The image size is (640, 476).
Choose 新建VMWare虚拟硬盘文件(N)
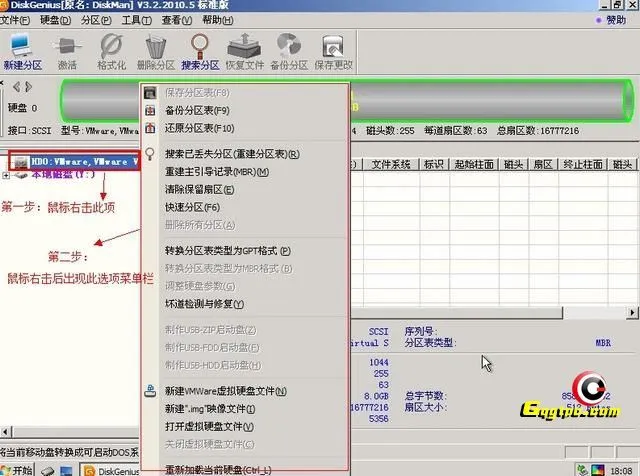[x=225, y=391]
